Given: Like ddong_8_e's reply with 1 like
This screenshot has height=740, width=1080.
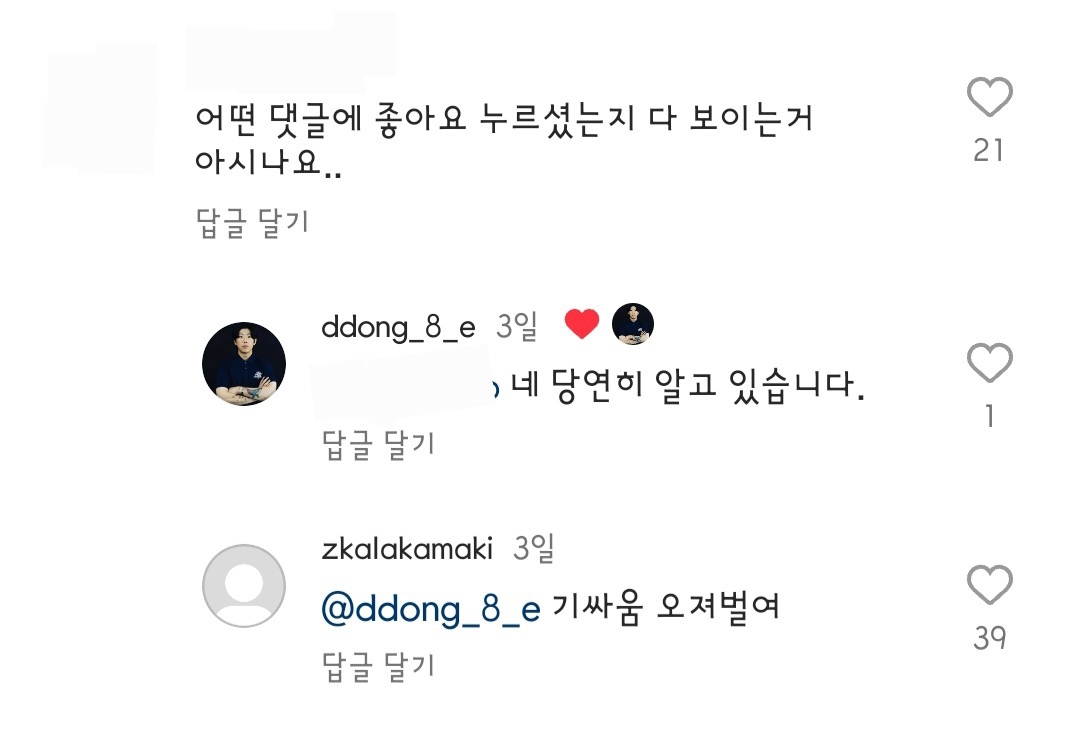Looking at the screenshot, I should [x=989, y=362].
